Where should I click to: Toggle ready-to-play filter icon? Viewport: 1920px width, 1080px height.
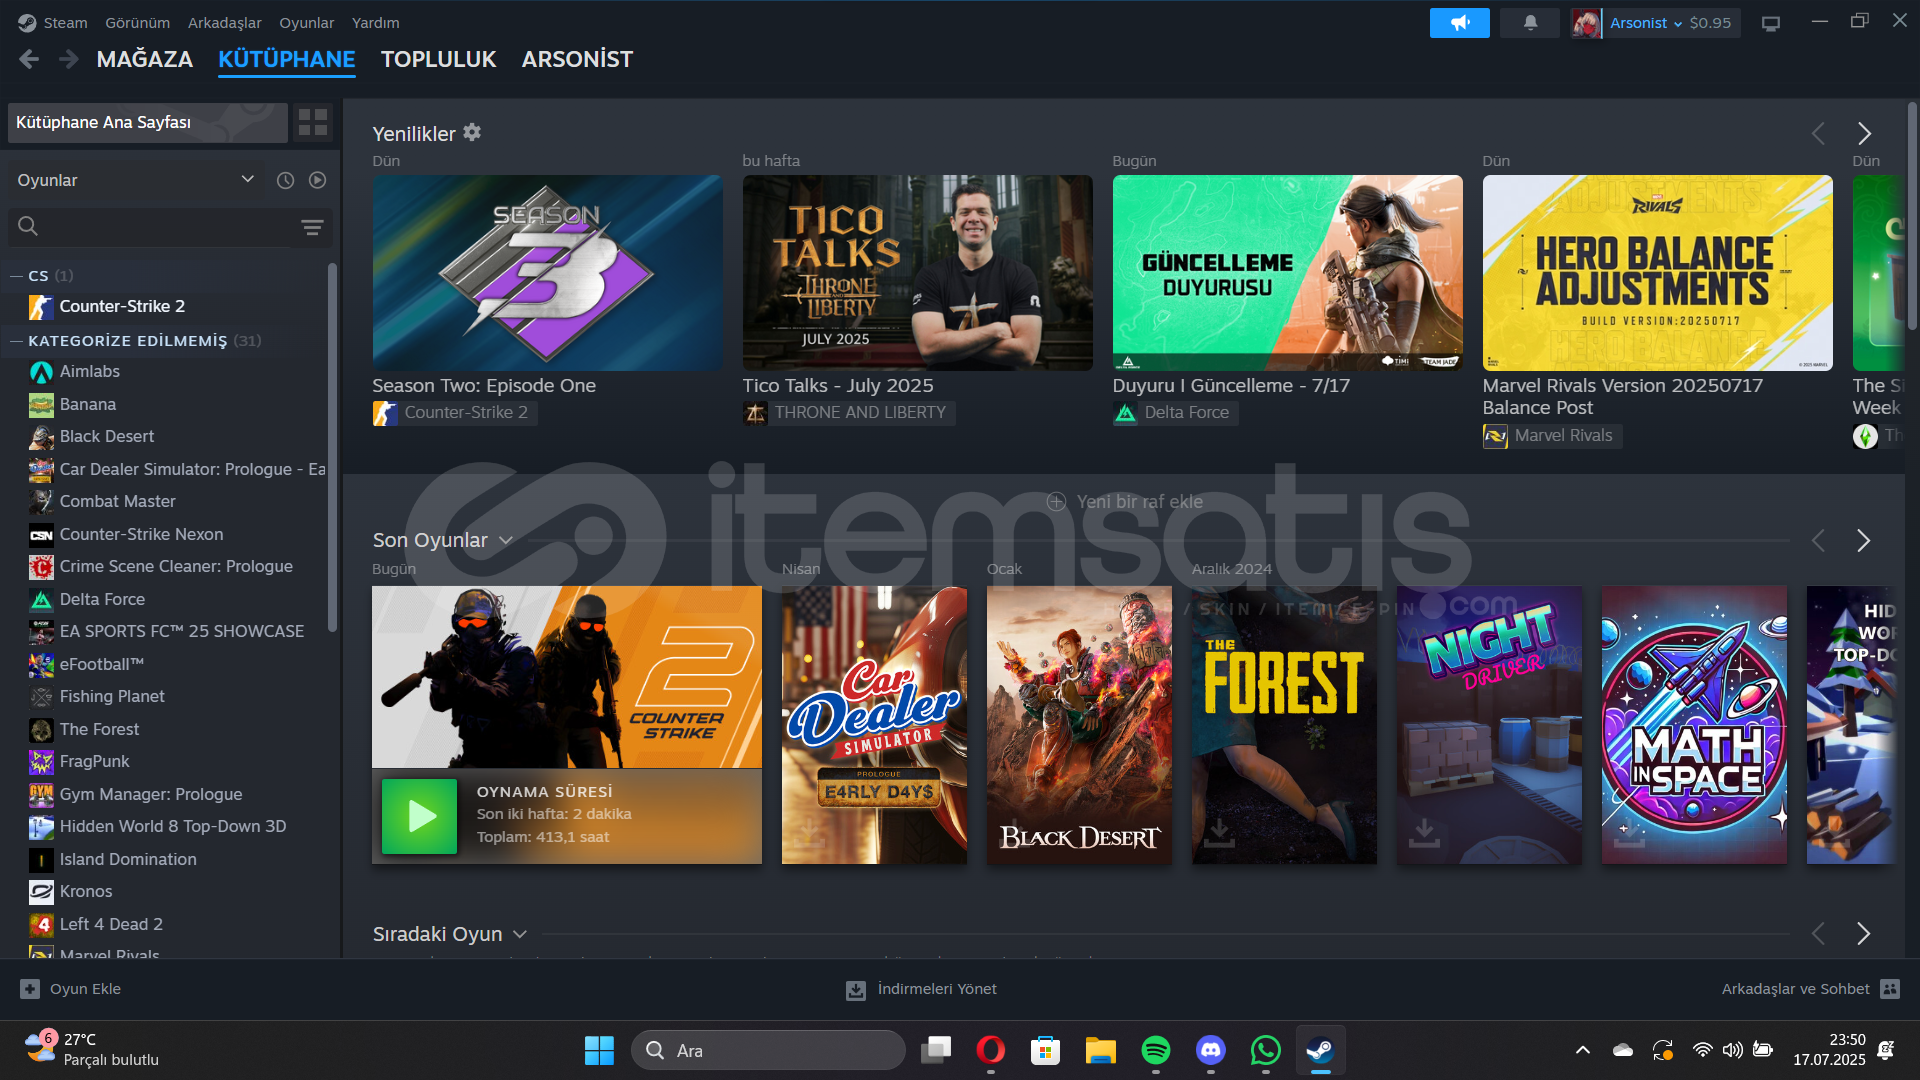(317, 180)
